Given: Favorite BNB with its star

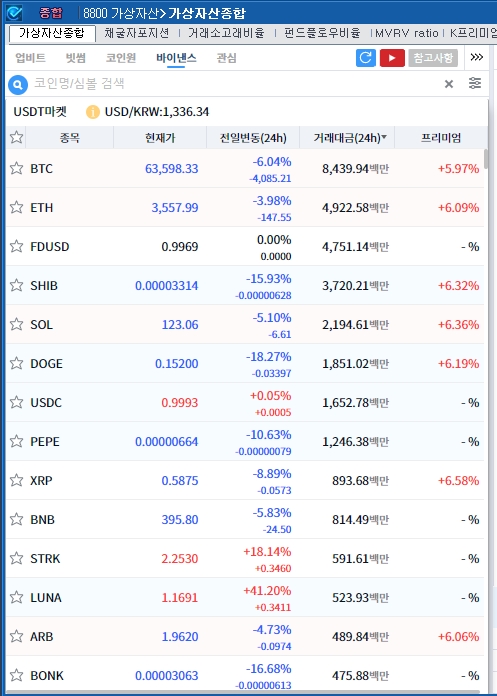Looking at the screenshot, I should click(16, 519).
